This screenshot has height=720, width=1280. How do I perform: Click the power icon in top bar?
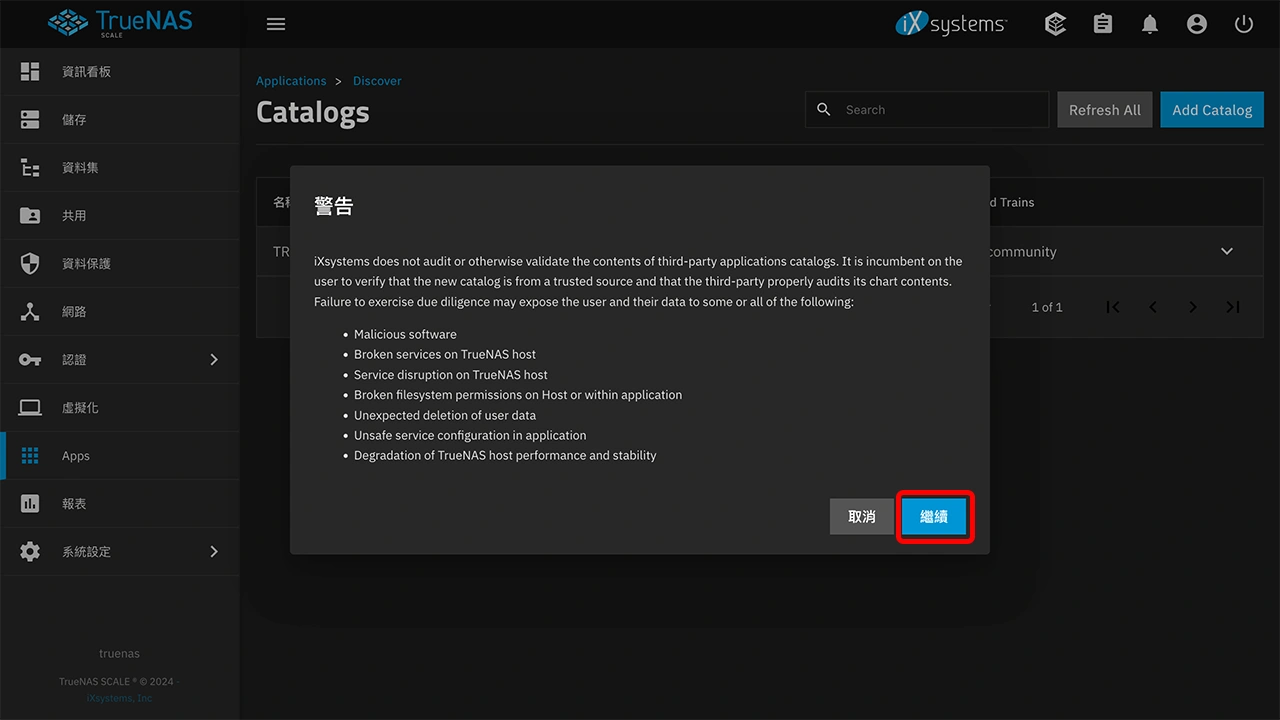point(1244,24)
